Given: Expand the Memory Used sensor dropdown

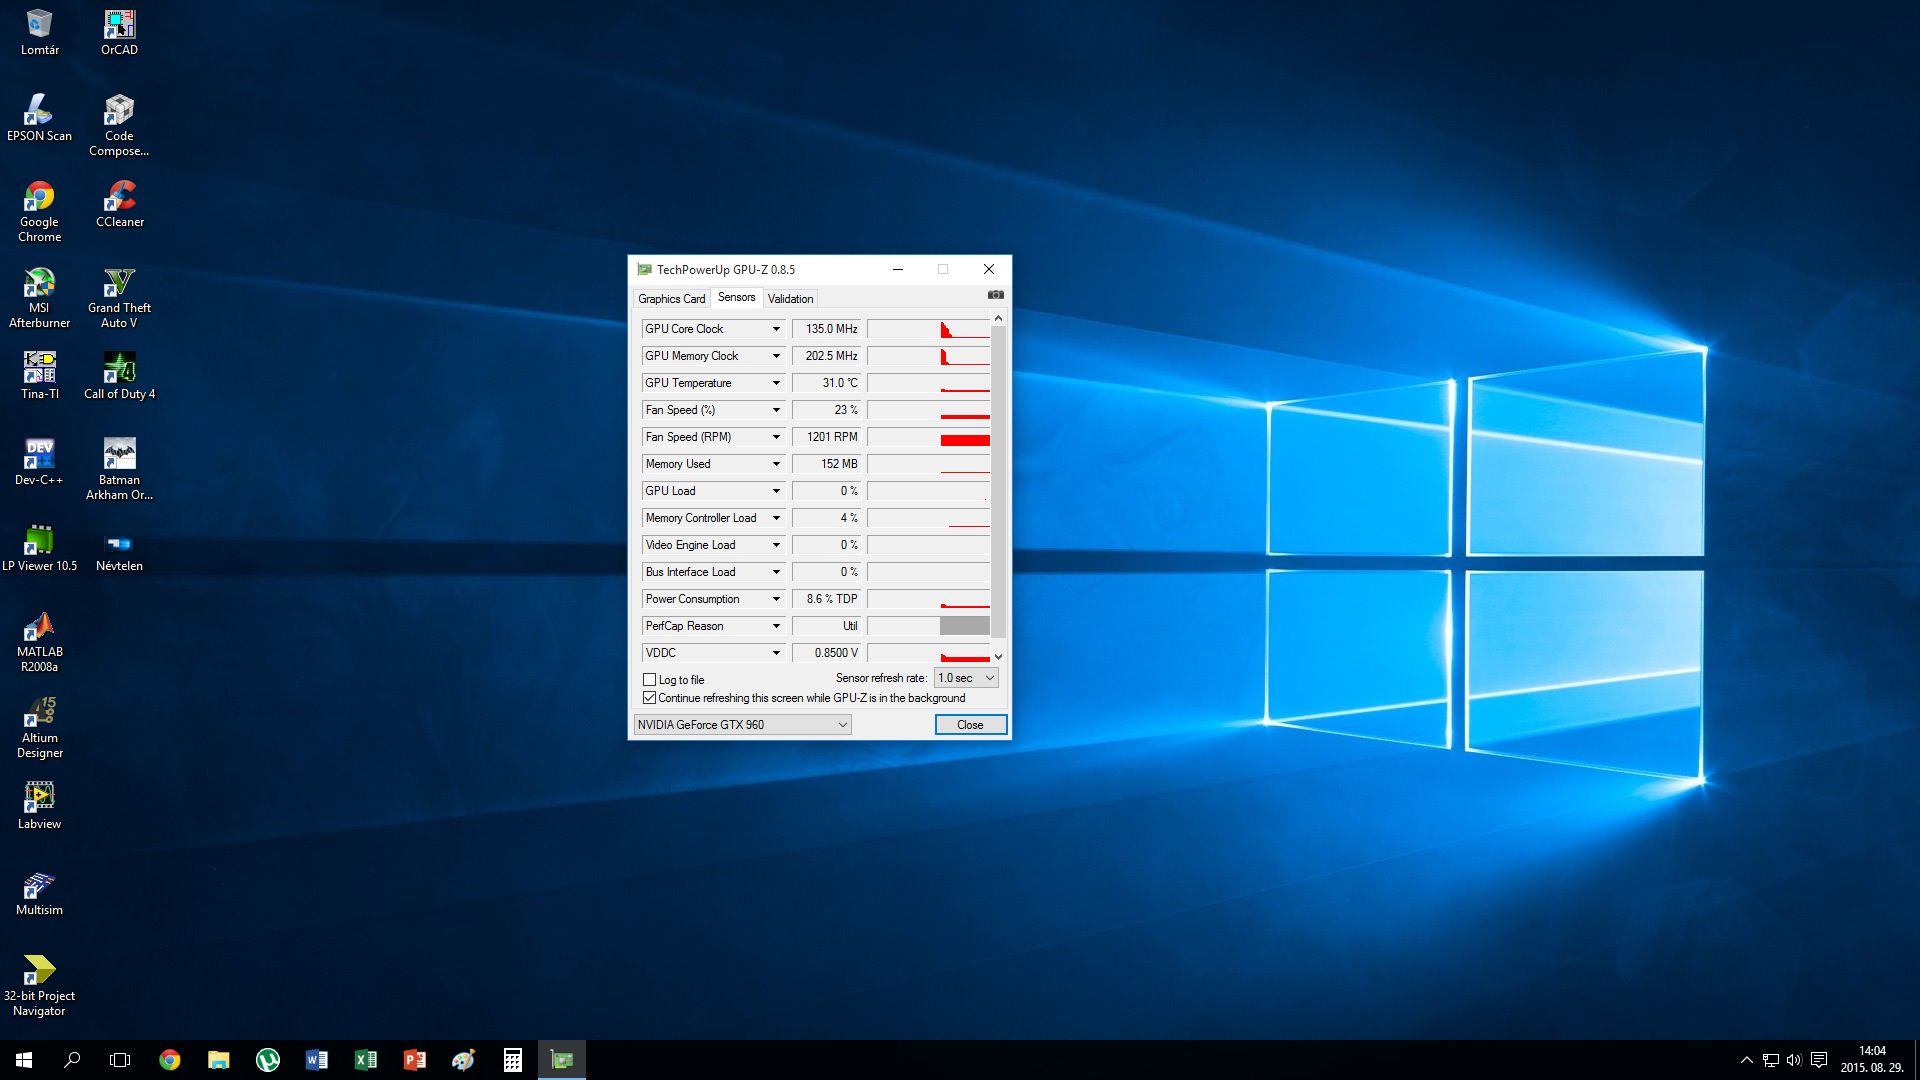Looking at the screenshot, I should pyautogui.click(x=775, y=464).
